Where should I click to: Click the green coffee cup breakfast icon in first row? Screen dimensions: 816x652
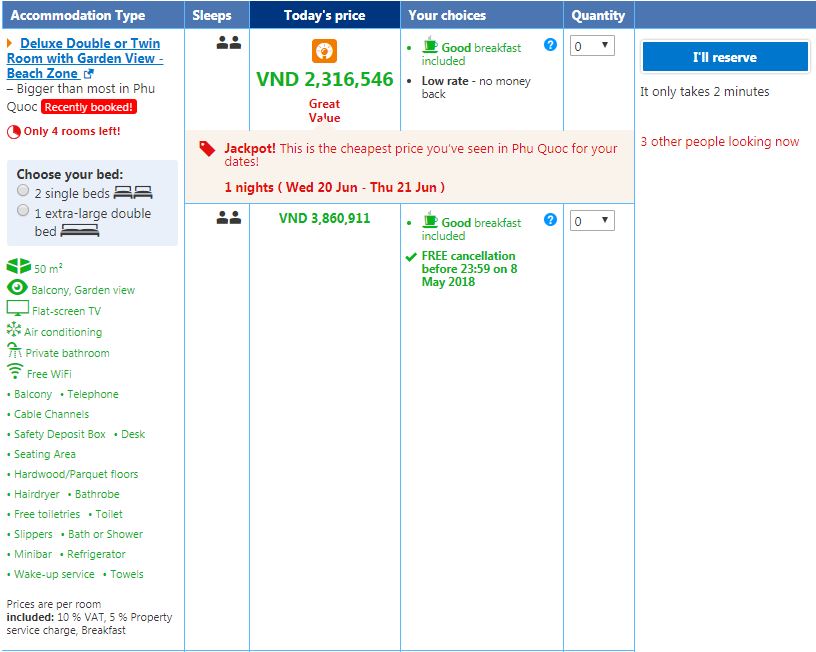coord(430,45)
